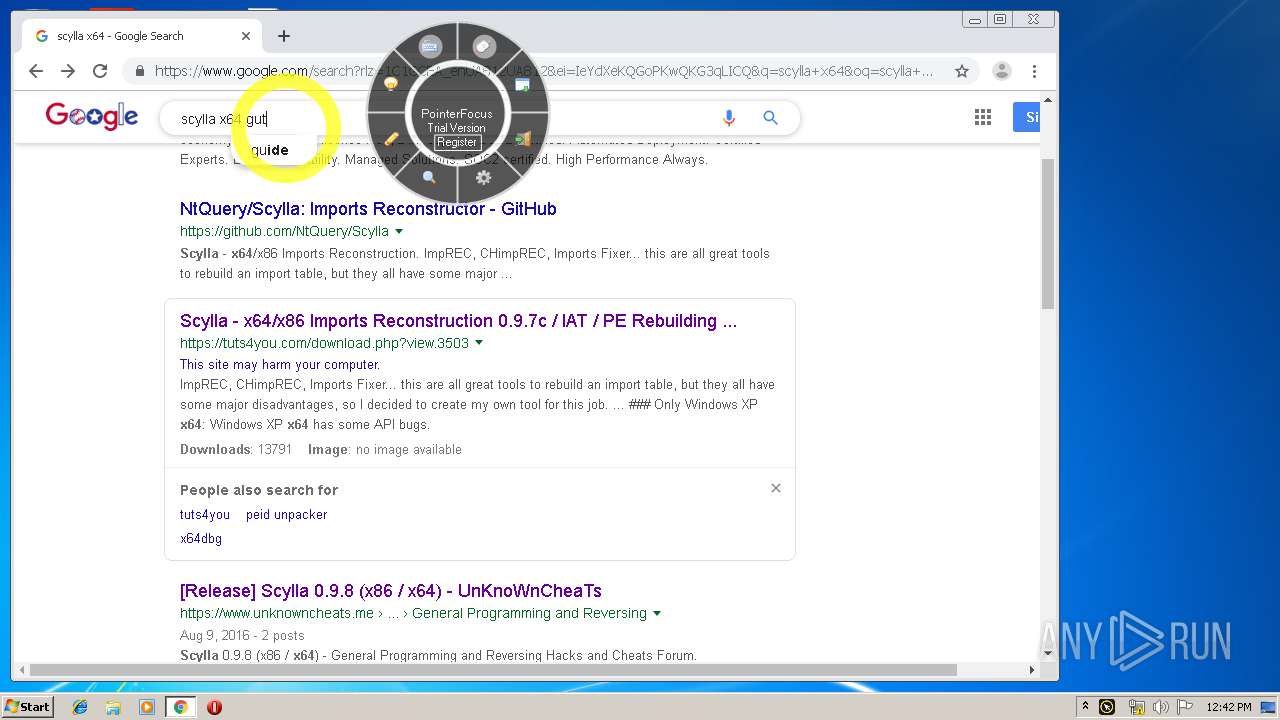Go forward in Chrome
Viewport: 1280px width, 720px height.
[68, 71]
